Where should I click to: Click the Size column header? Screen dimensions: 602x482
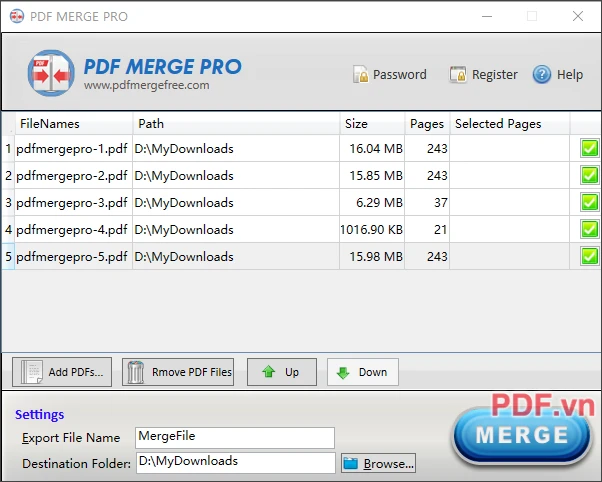point(372,124)
